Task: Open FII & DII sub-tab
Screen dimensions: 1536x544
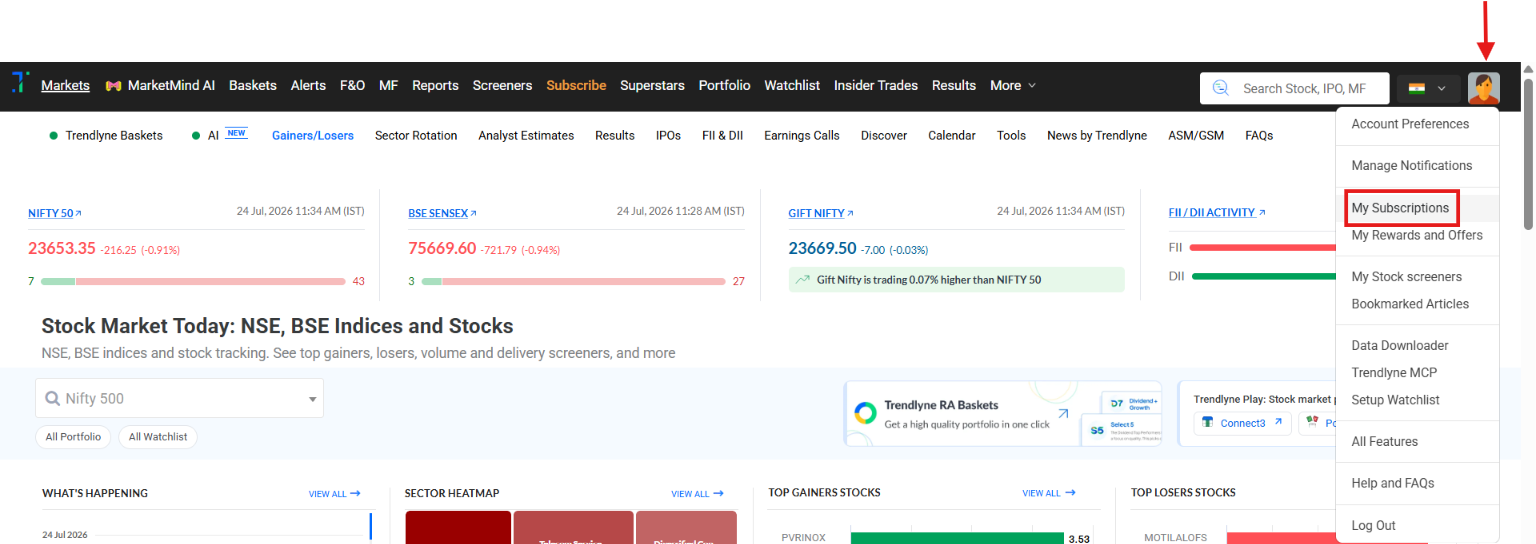Action: coord(723,135)
